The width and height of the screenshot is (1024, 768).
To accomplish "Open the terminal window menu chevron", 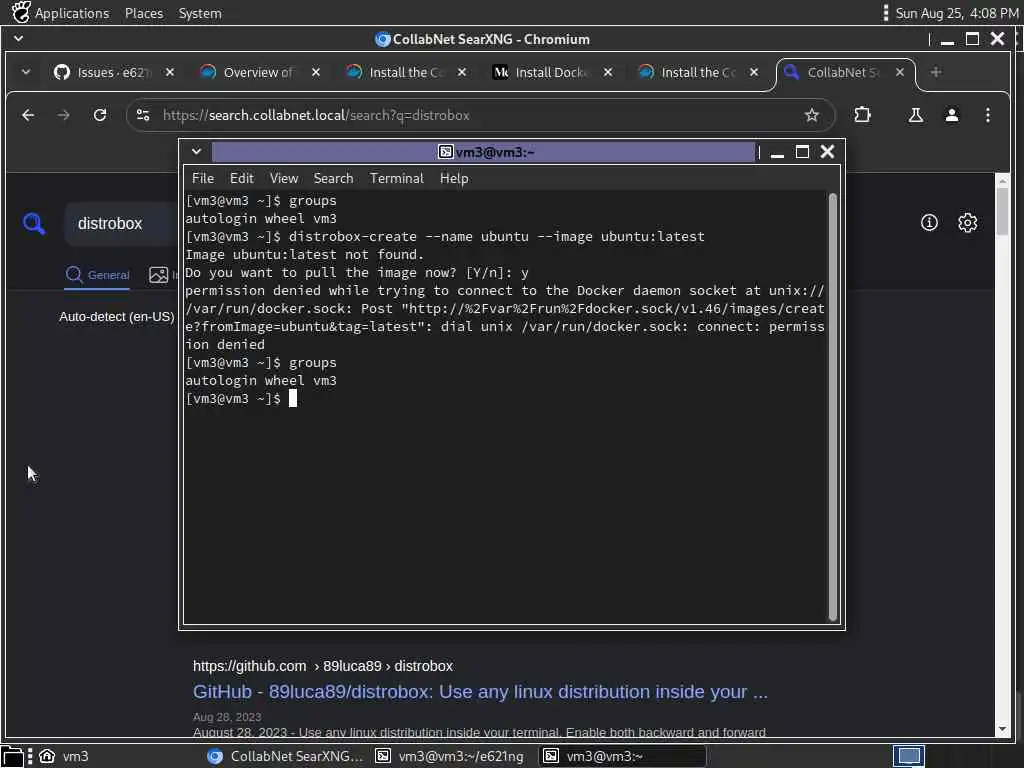I will click(x=196, y=152).
